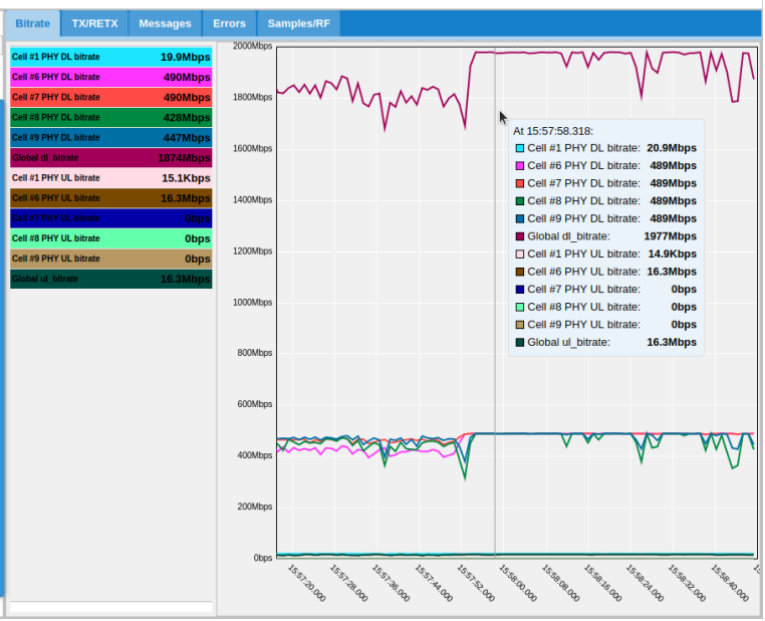765x621 pixels.
Task: Open the TX/RETX tab
Action: 95,23
